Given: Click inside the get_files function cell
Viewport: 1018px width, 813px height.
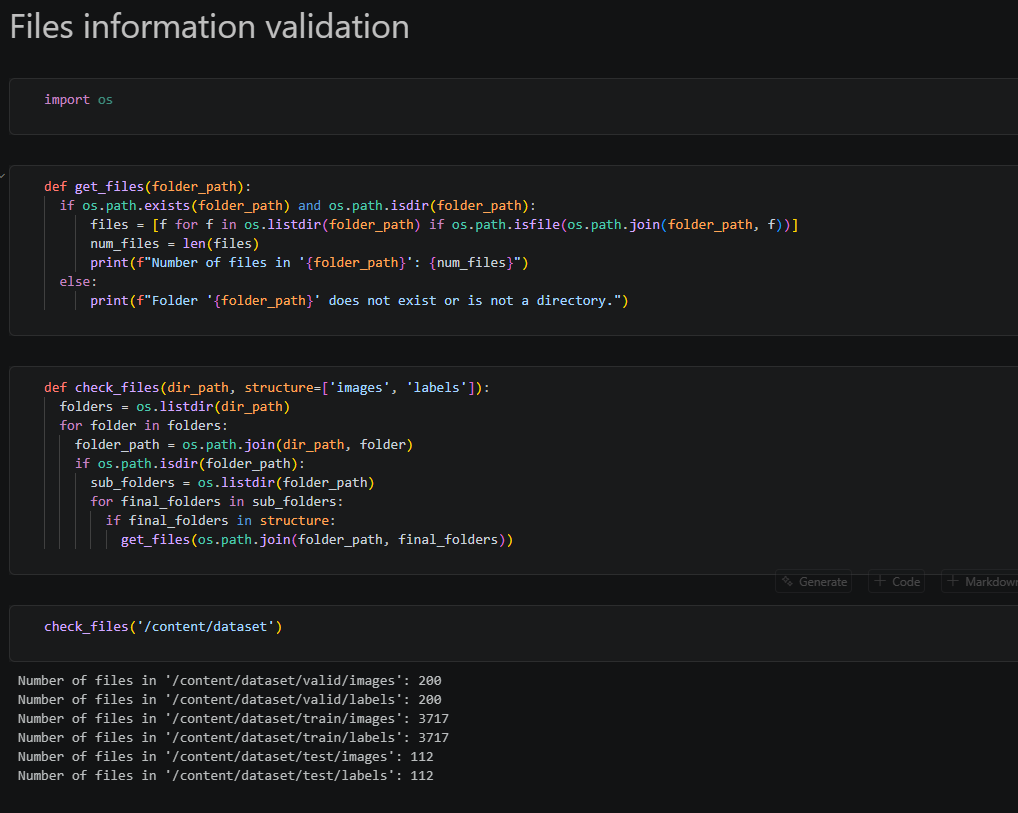Looking at the screenshot, I should 514,251.
